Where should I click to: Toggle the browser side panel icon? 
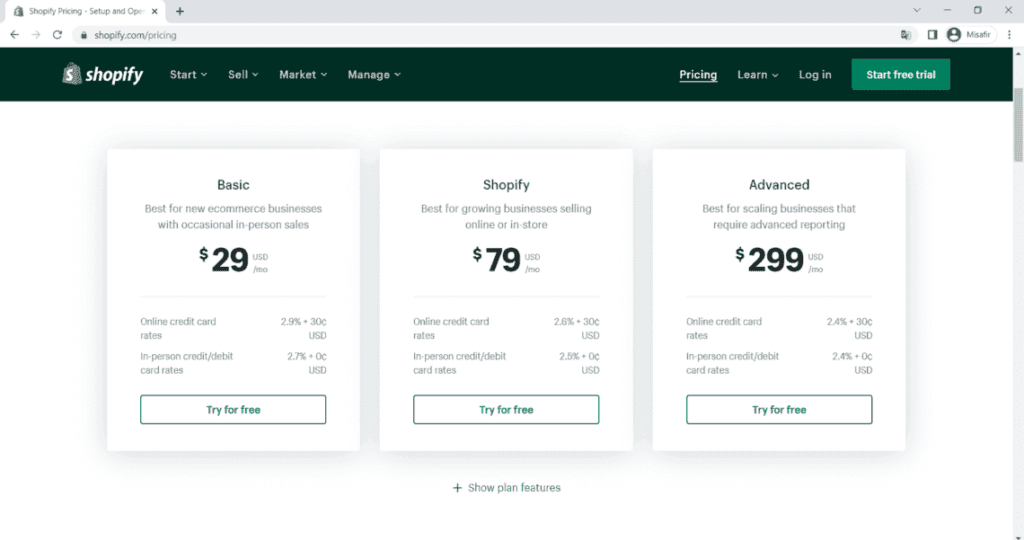933,35
